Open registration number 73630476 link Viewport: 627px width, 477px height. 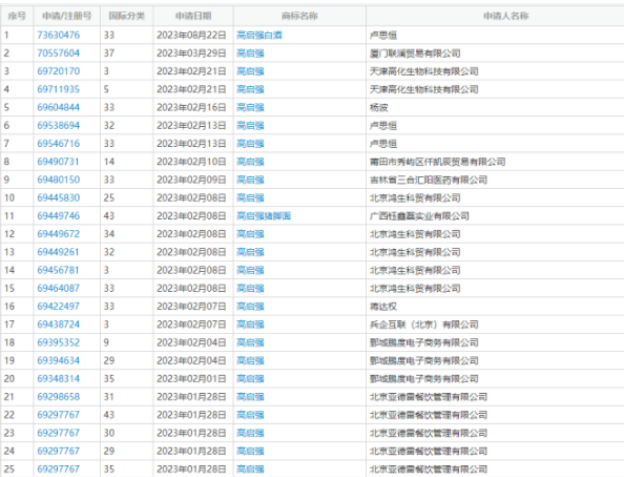point(58,35)
